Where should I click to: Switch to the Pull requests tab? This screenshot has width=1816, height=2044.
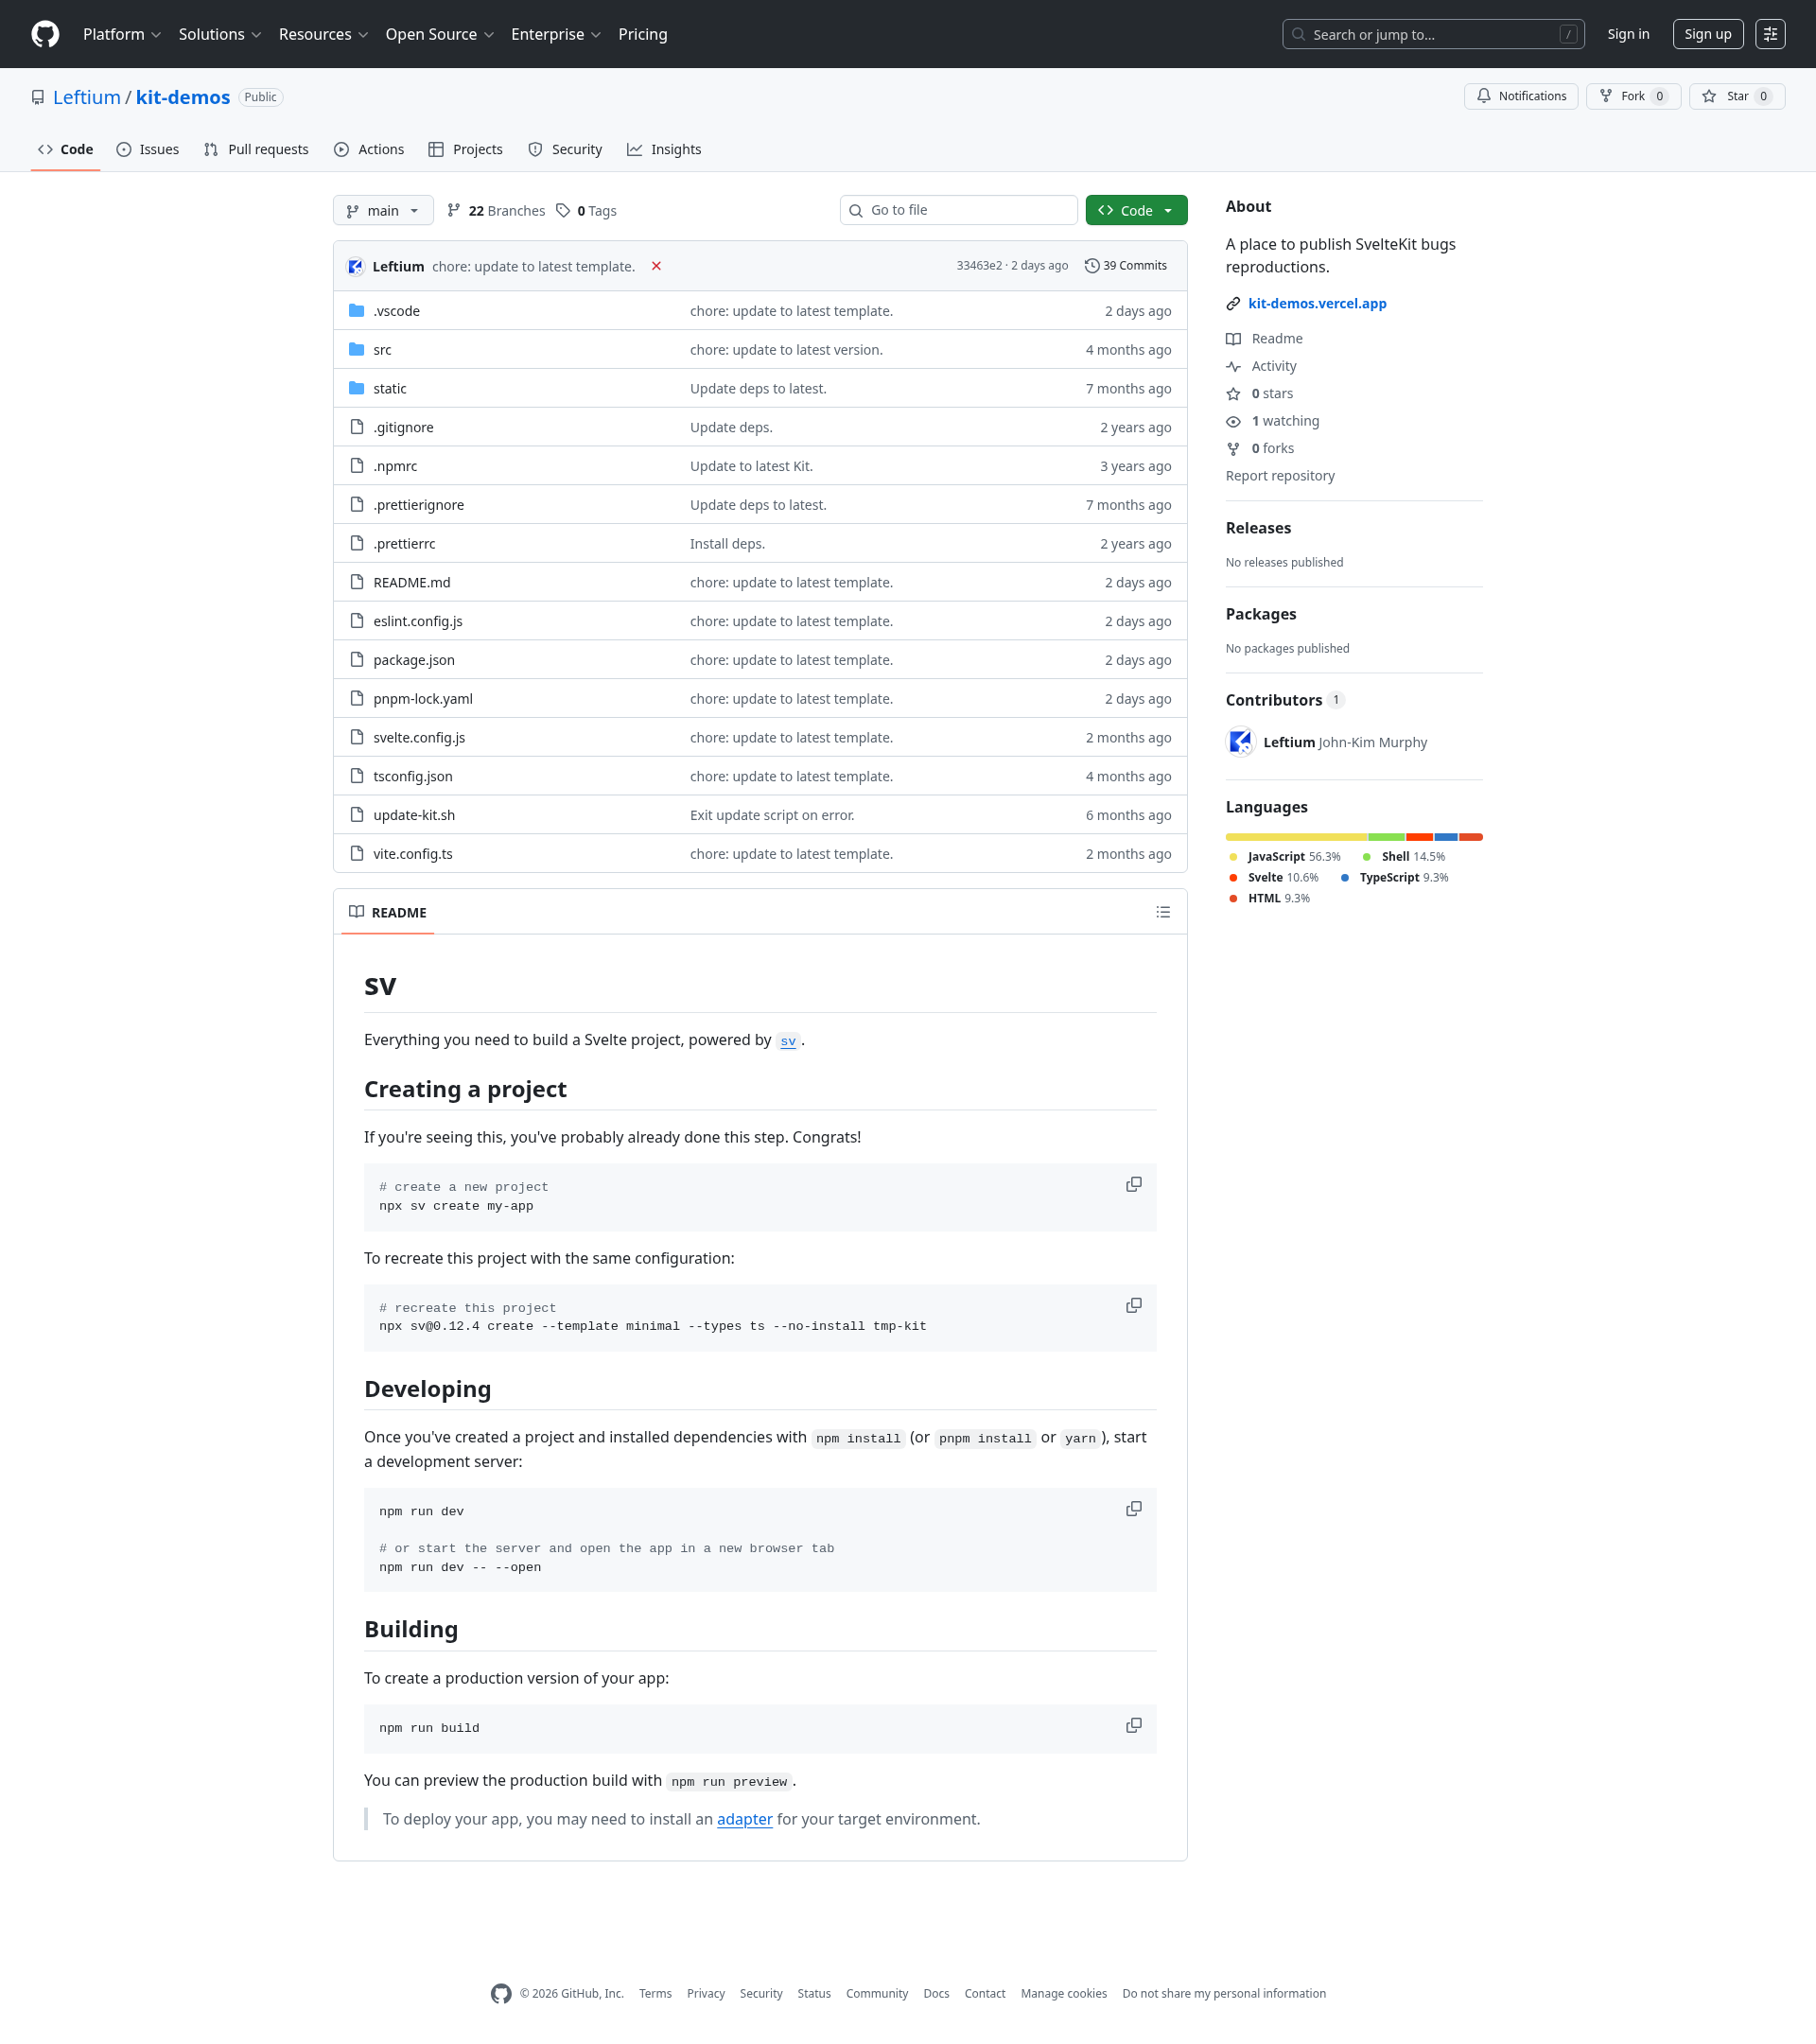[256, 149]
